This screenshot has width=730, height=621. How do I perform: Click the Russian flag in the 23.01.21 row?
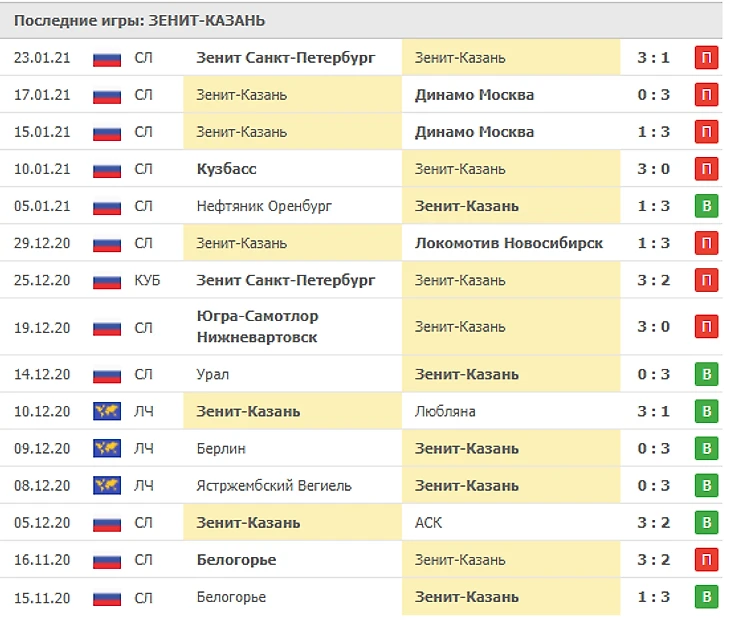[x=107, y=59]
